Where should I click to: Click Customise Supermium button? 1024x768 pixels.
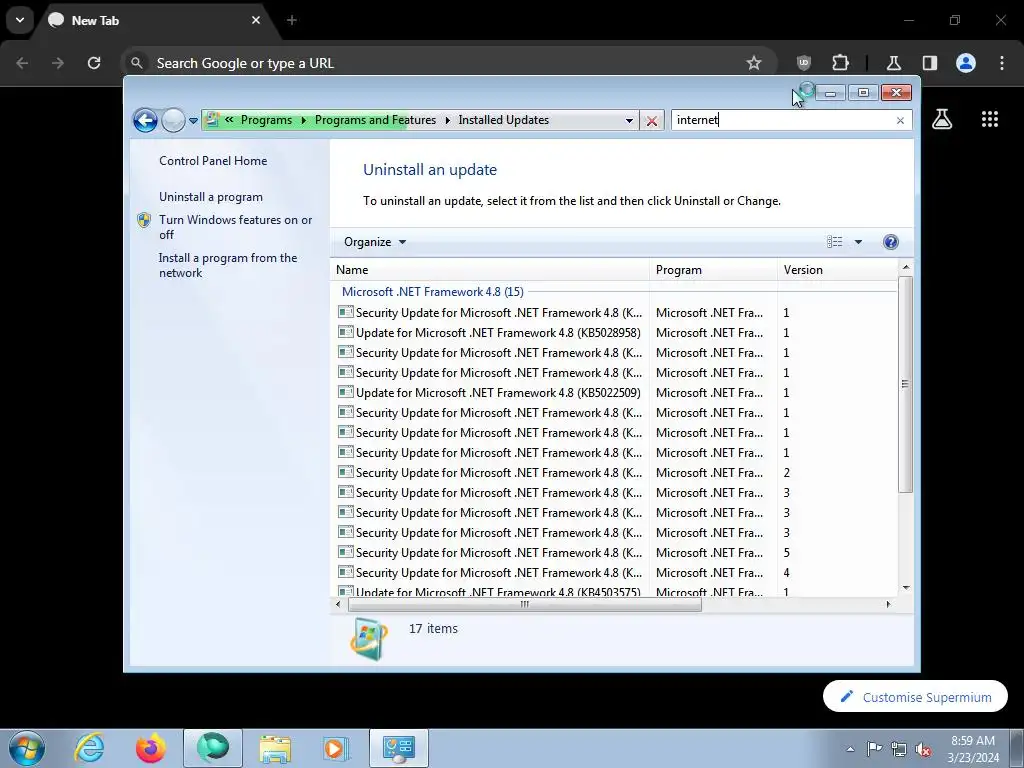tap(915, 697)
